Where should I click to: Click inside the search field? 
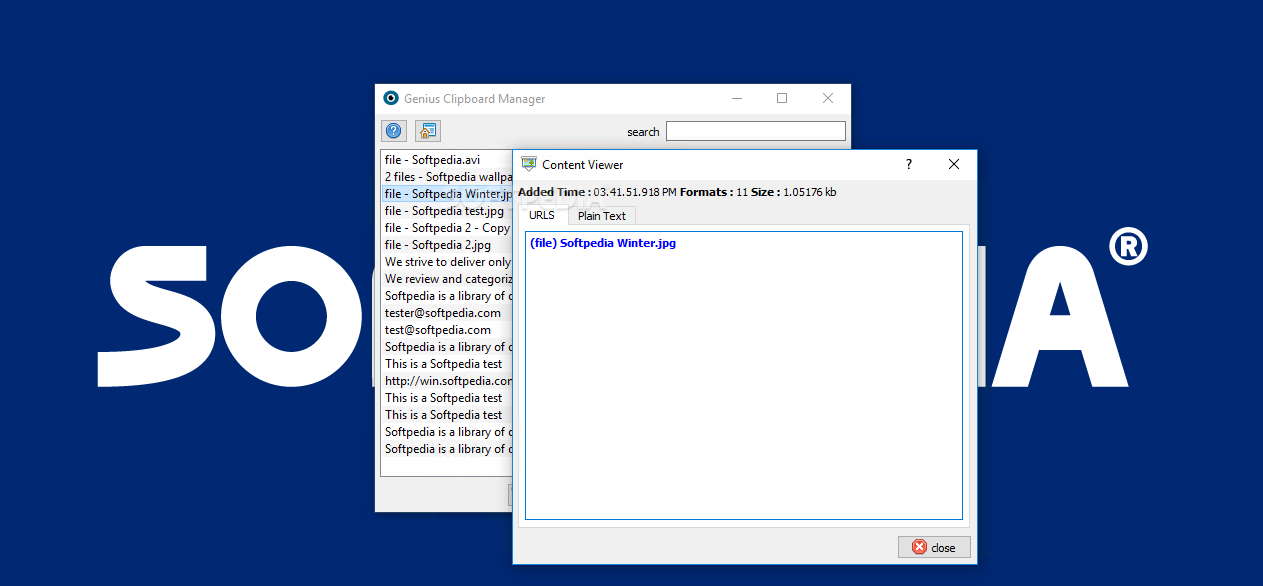tap(756, 131)
